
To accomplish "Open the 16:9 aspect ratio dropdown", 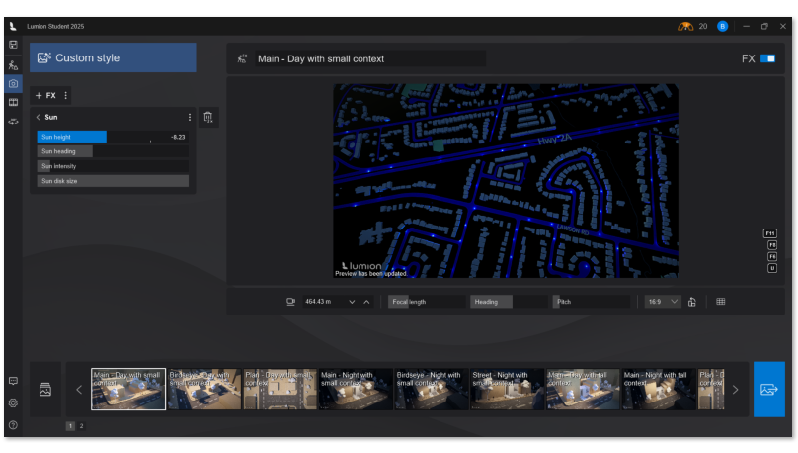I will (663, 301).
